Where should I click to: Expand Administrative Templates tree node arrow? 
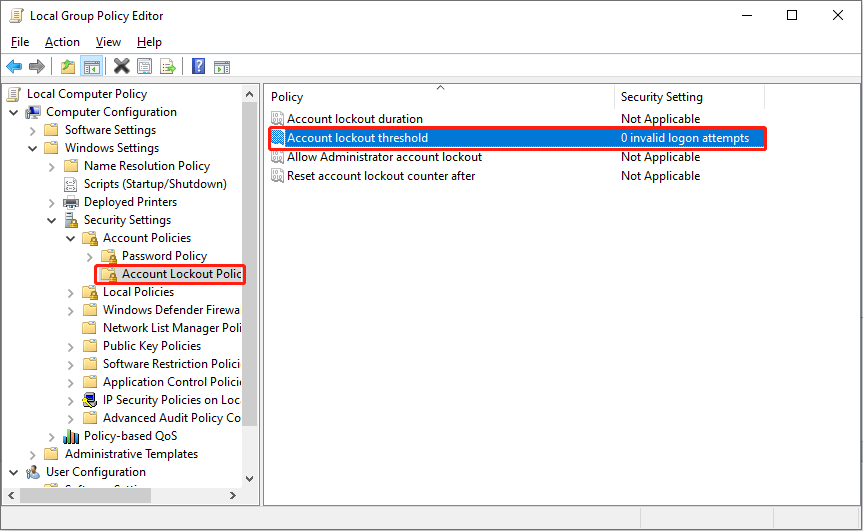click(x=33, y=454)
